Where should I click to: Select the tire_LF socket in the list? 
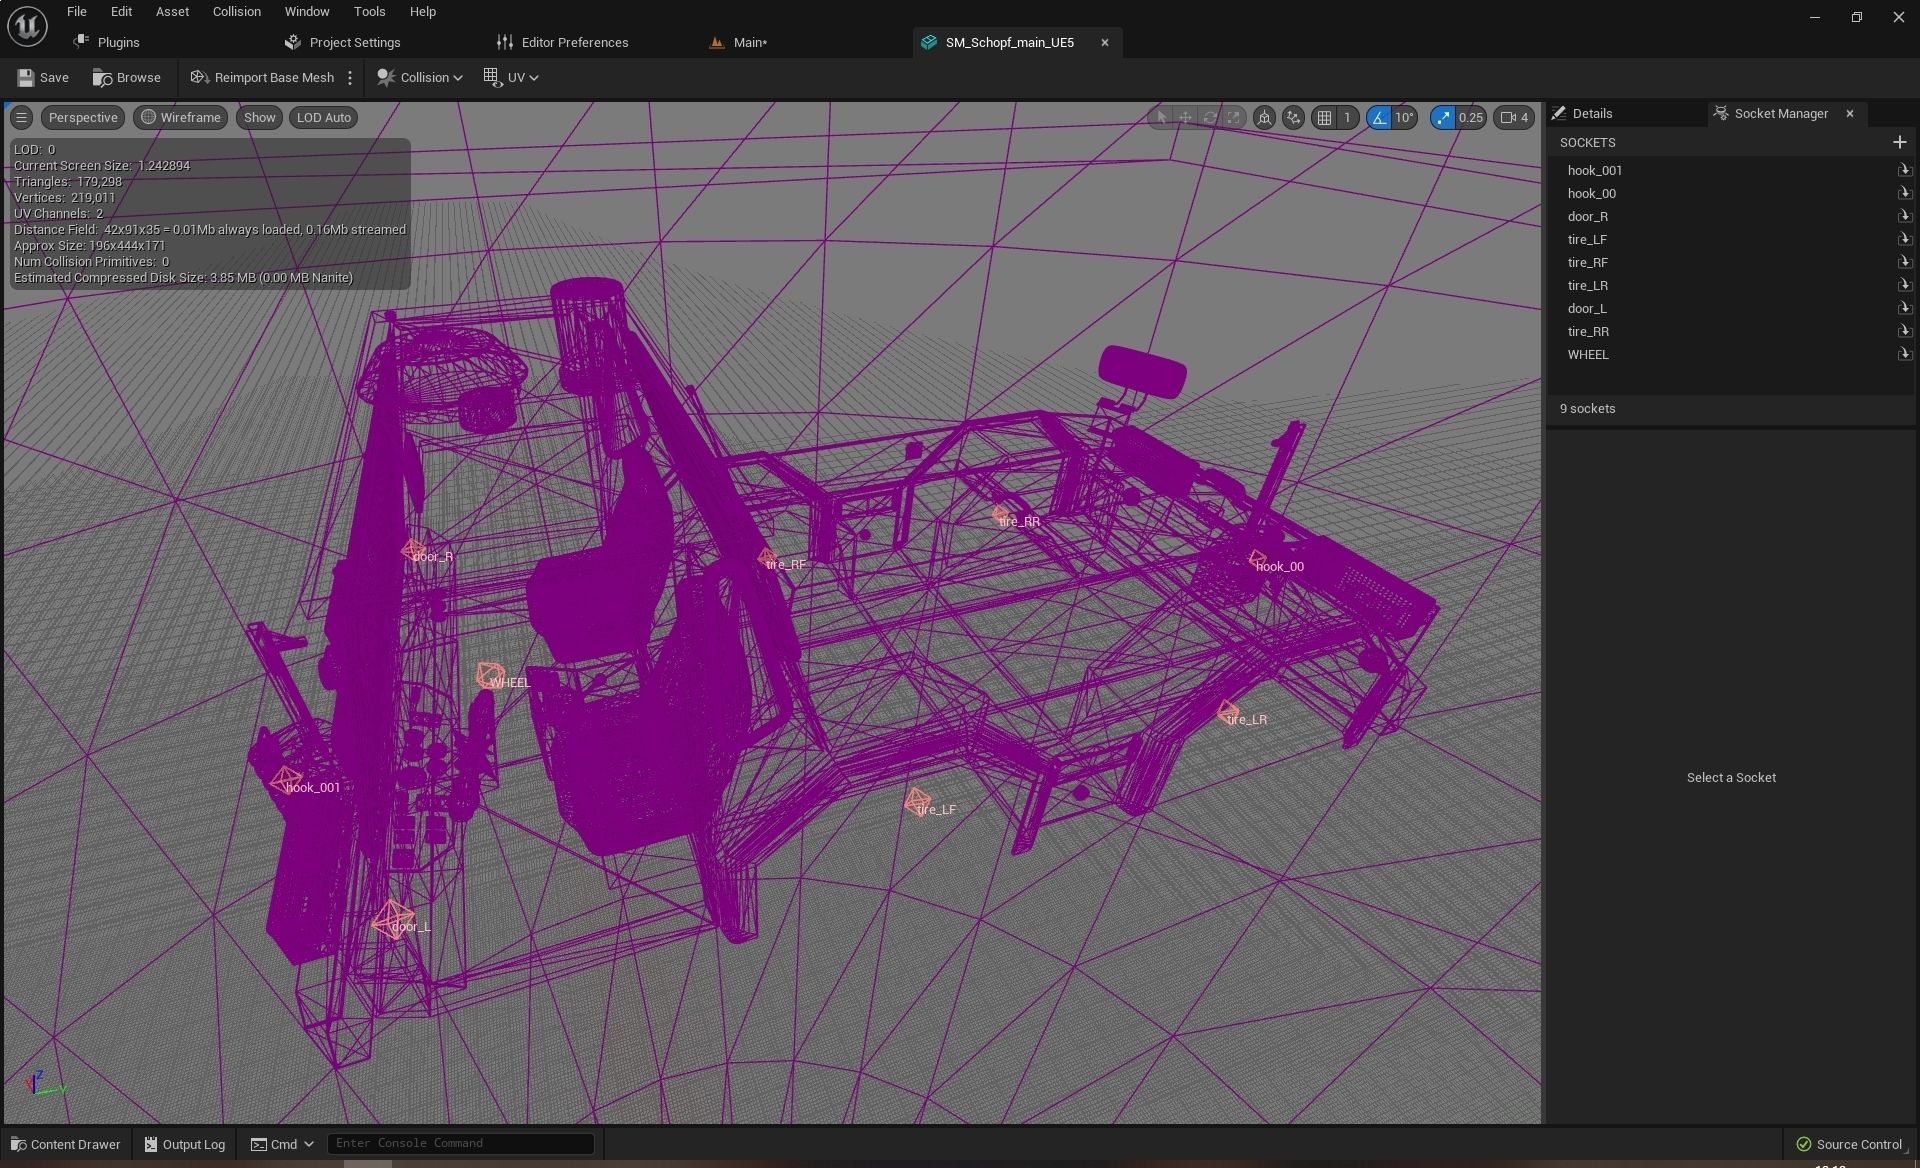coord(1587,240)
